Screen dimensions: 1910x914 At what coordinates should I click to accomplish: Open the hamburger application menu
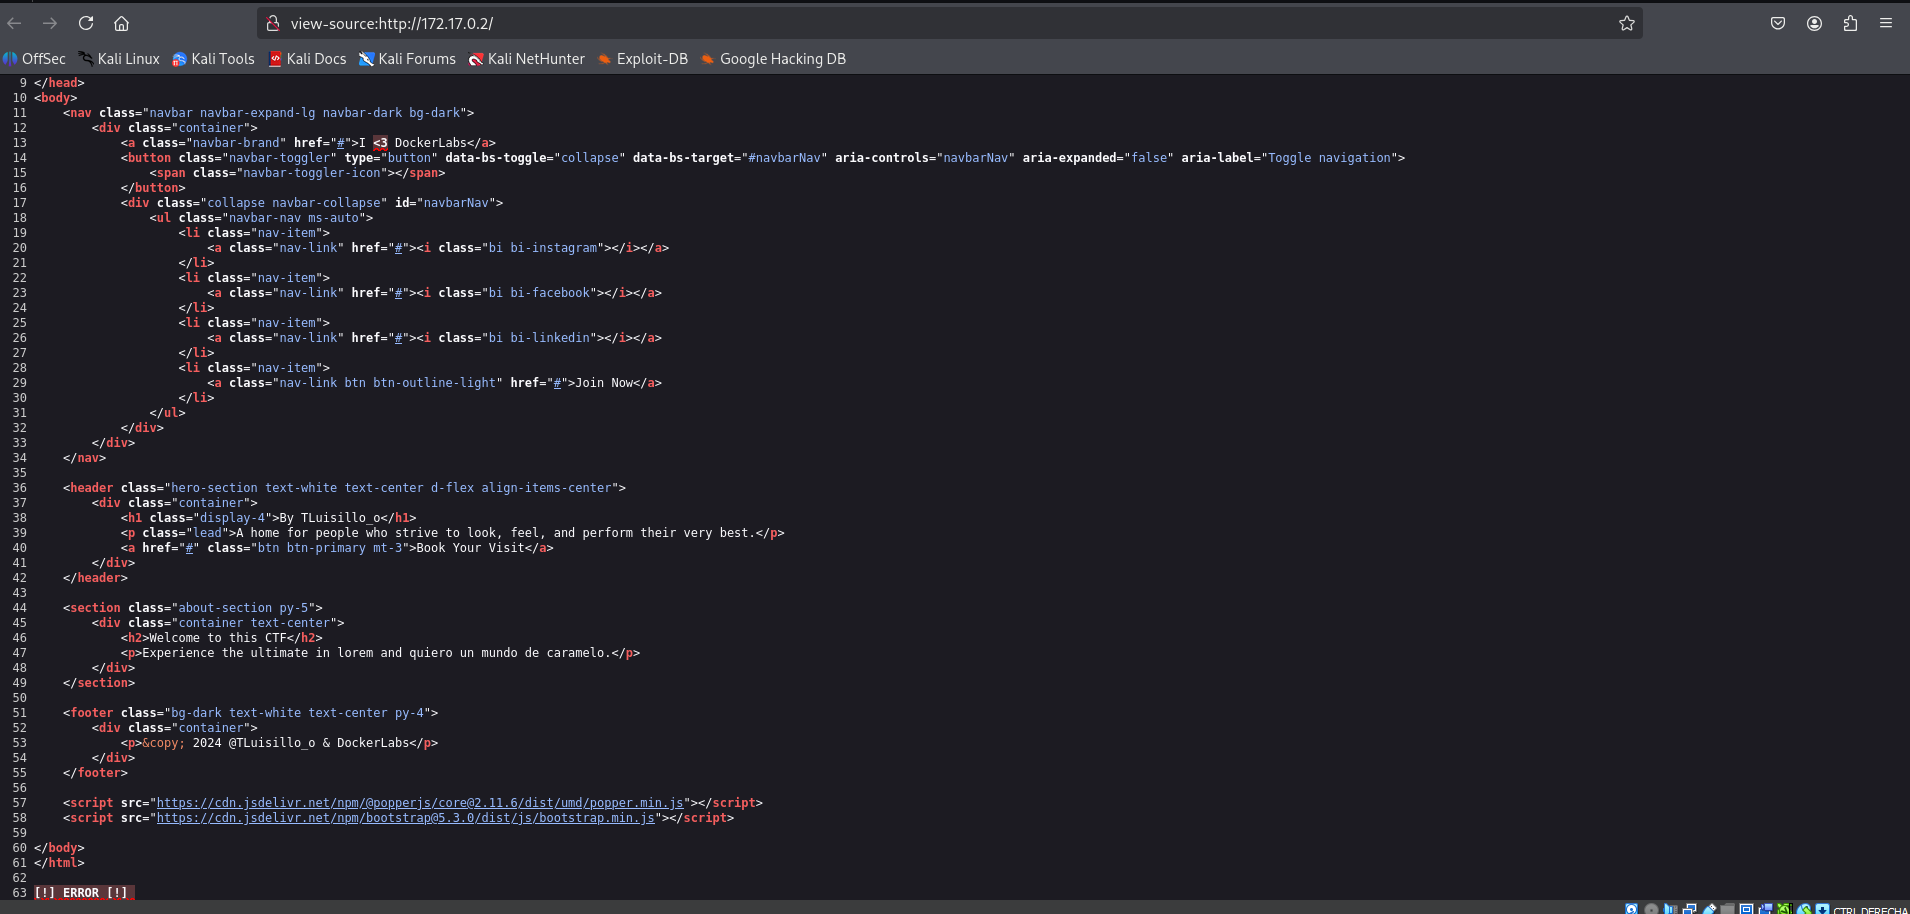(x=1886, y=23)
